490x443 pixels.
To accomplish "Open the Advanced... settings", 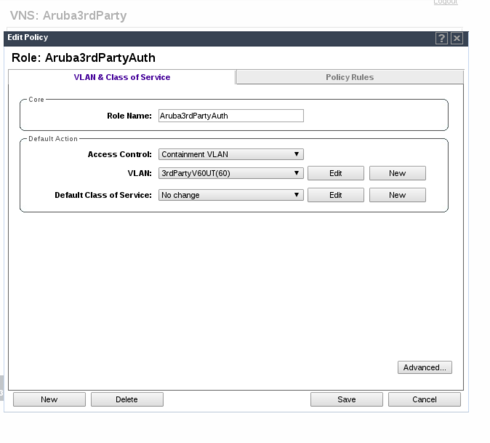I will pyautogui.click(x=425, y=367).
